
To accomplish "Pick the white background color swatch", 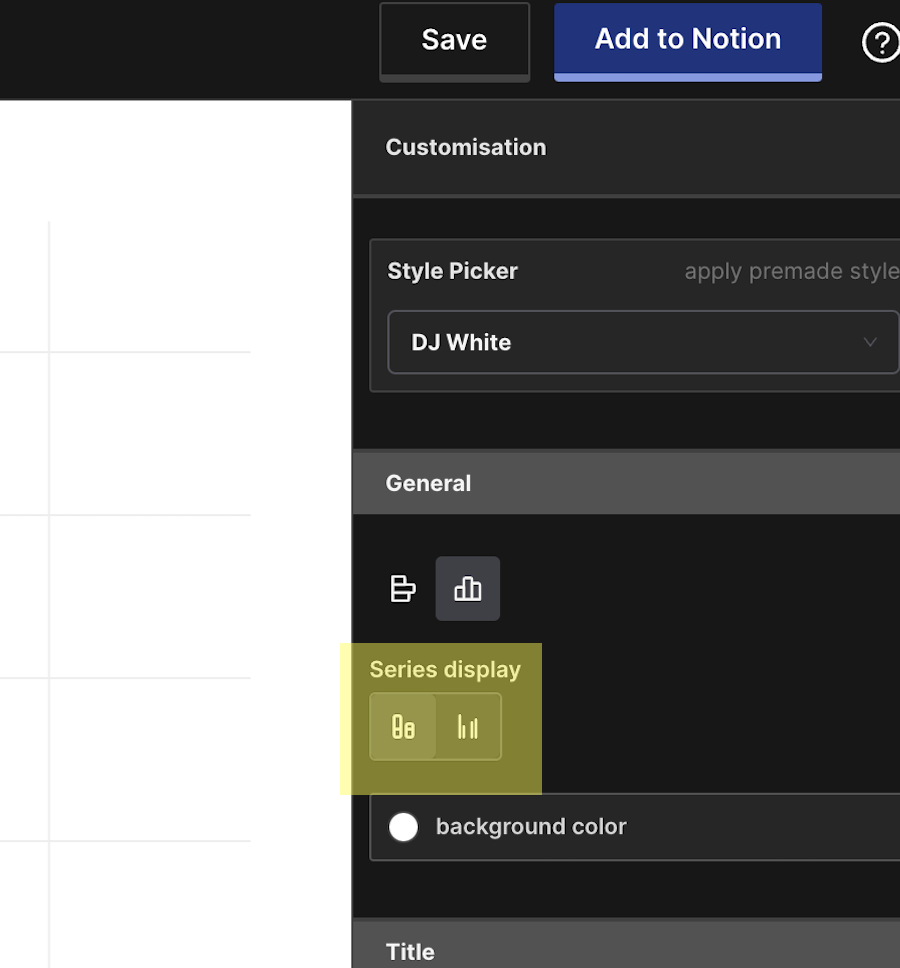I will coord(404,827).
